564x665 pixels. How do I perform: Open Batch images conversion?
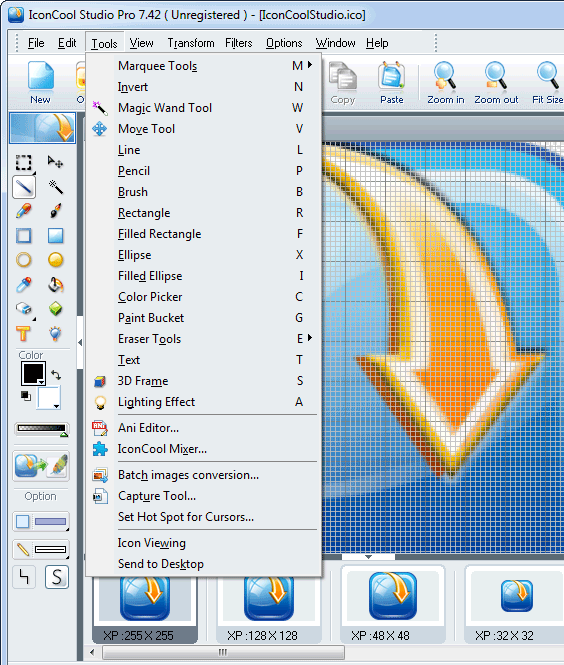pyautogui.click(x=204, y=475)
